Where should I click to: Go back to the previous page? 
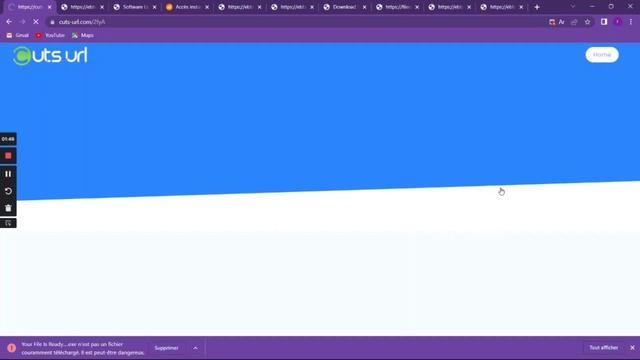[9, 22]
